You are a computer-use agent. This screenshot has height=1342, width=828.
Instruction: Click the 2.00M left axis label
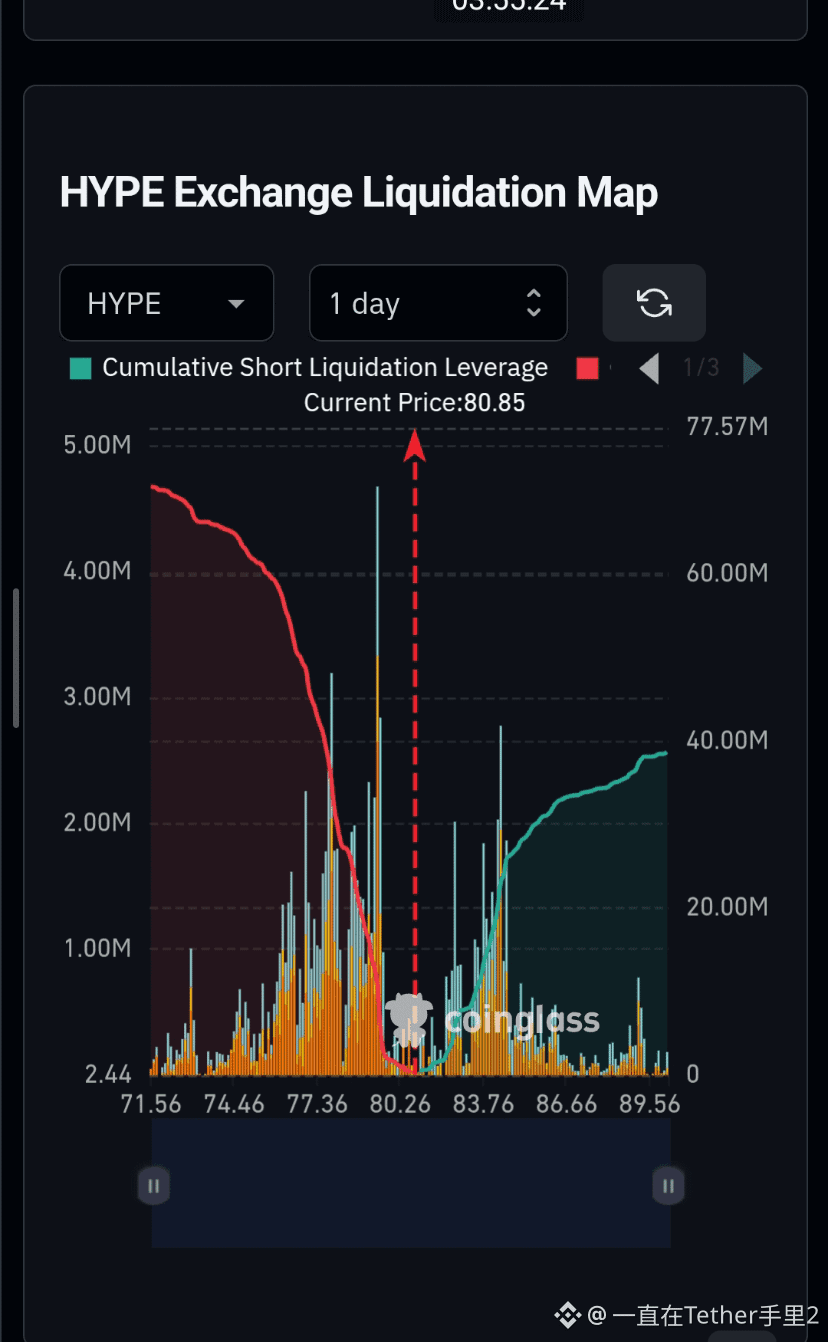[x=98, y=822]
